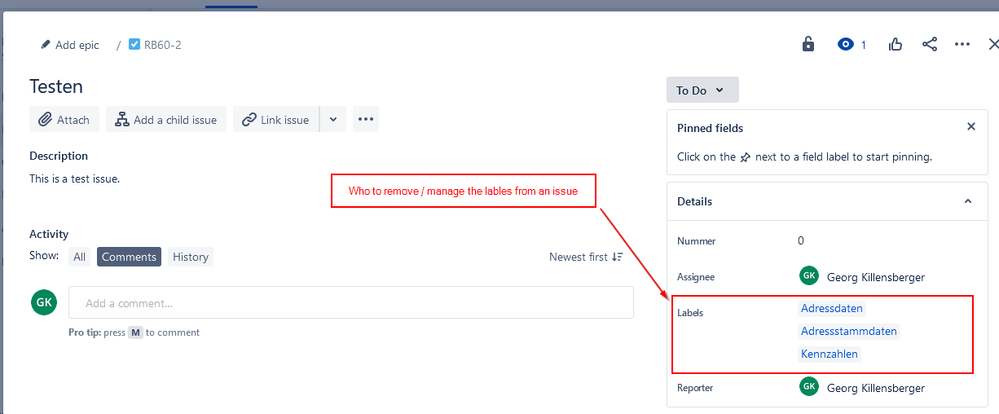The image size is (999, 414).
Task: Click the Description heading
Action: coord(59,155)
